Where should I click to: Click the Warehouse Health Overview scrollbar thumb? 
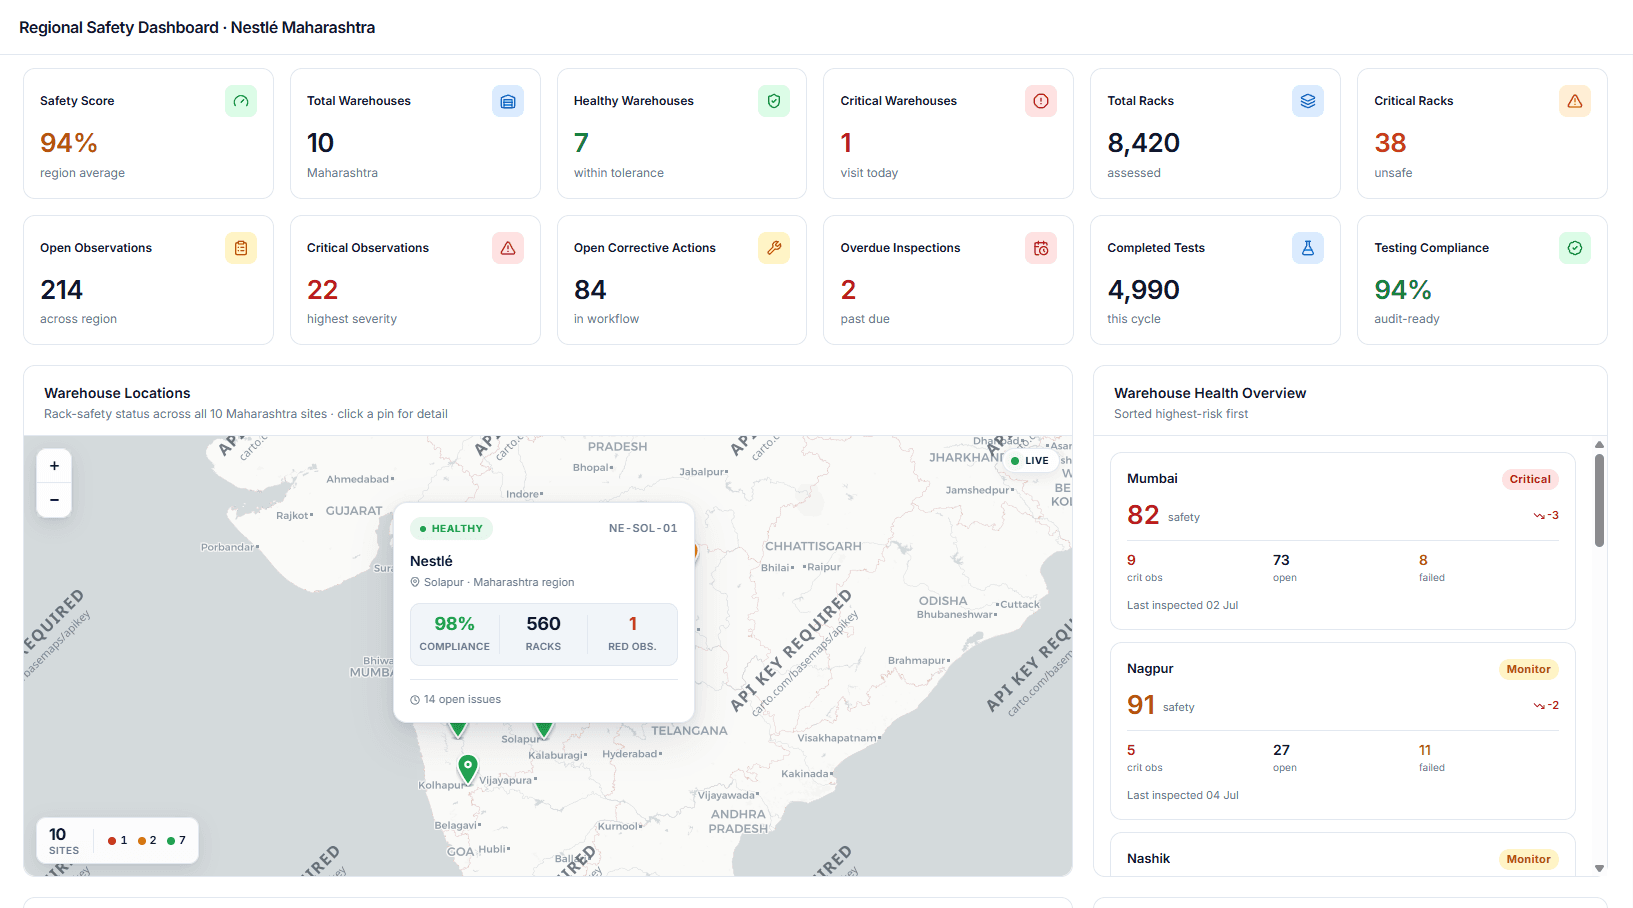coord(1600,500)
